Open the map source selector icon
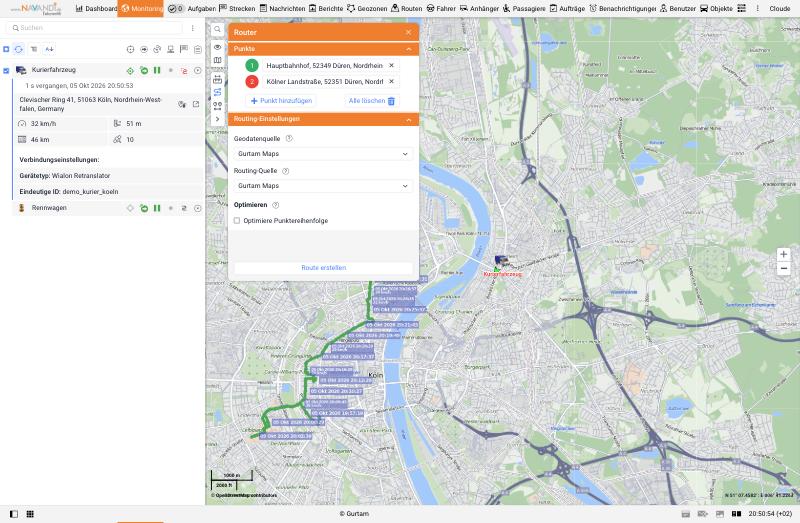Viewport: 800px width, 523px height. (217, 60)
